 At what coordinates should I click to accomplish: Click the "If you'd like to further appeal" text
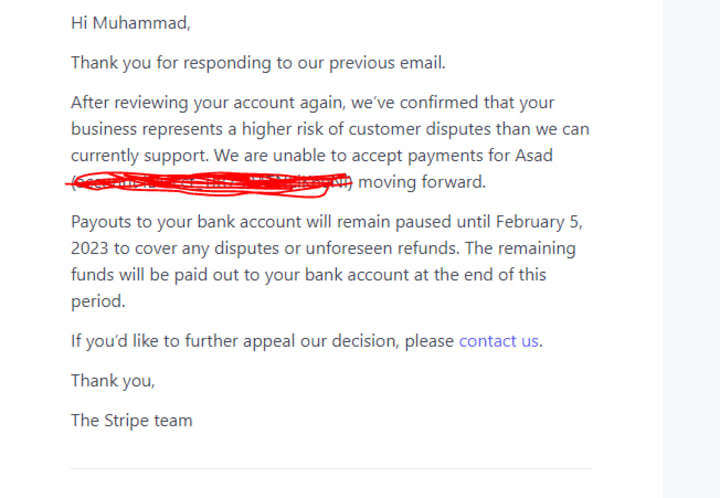262,341
